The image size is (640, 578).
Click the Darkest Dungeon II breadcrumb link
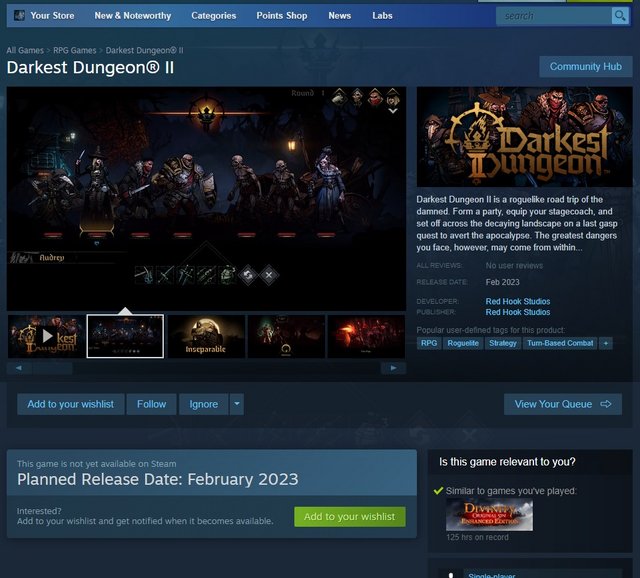tap(144, 50)
